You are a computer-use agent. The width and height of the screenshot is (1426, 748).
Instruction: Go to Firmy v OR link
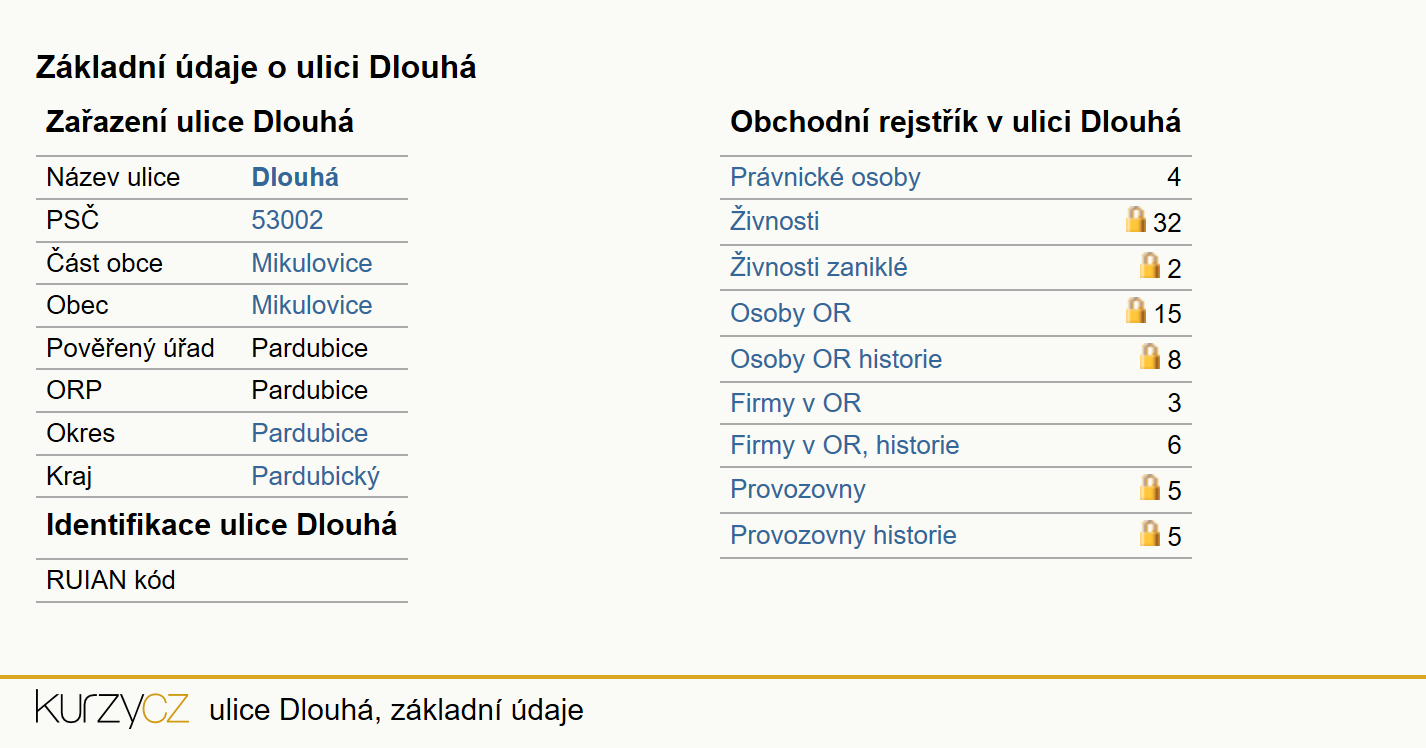click(x=795, y=403)
